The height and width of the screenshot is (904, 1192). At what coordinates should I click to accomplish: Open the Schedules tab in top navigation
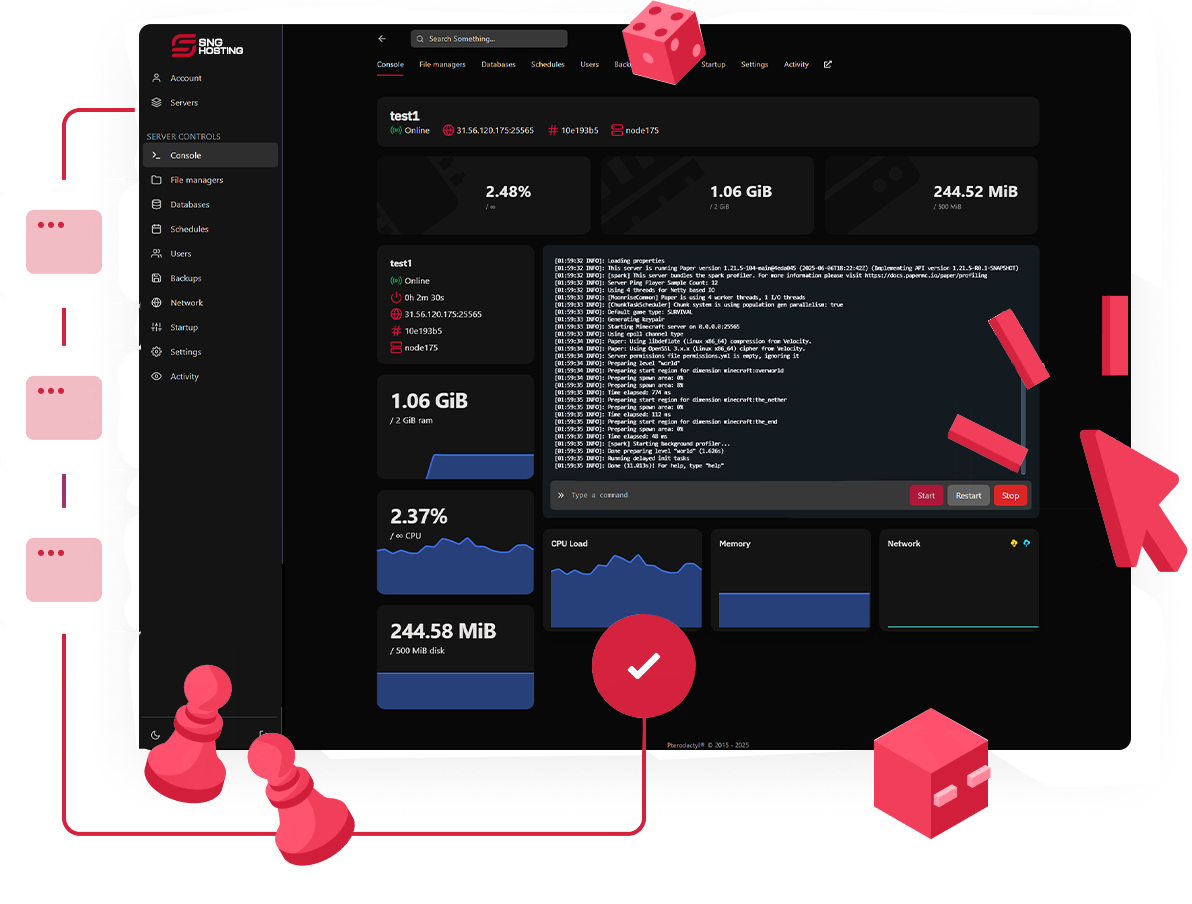(548, 65)
